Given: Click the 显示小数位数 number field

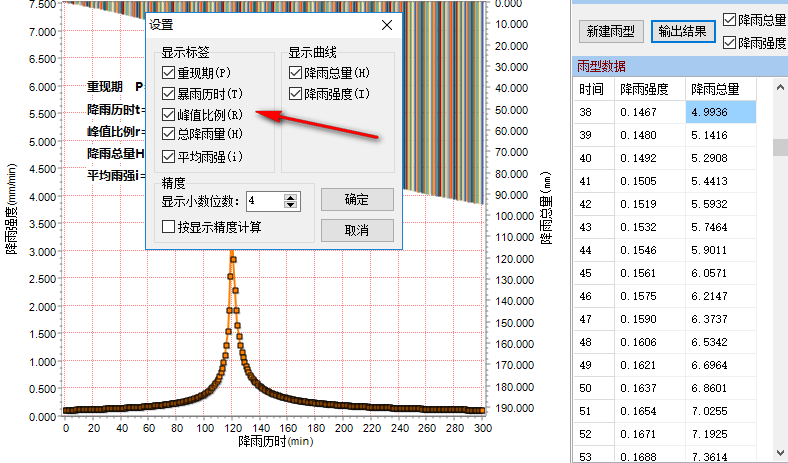Looking at the screenshot, I should coord(263,201).
